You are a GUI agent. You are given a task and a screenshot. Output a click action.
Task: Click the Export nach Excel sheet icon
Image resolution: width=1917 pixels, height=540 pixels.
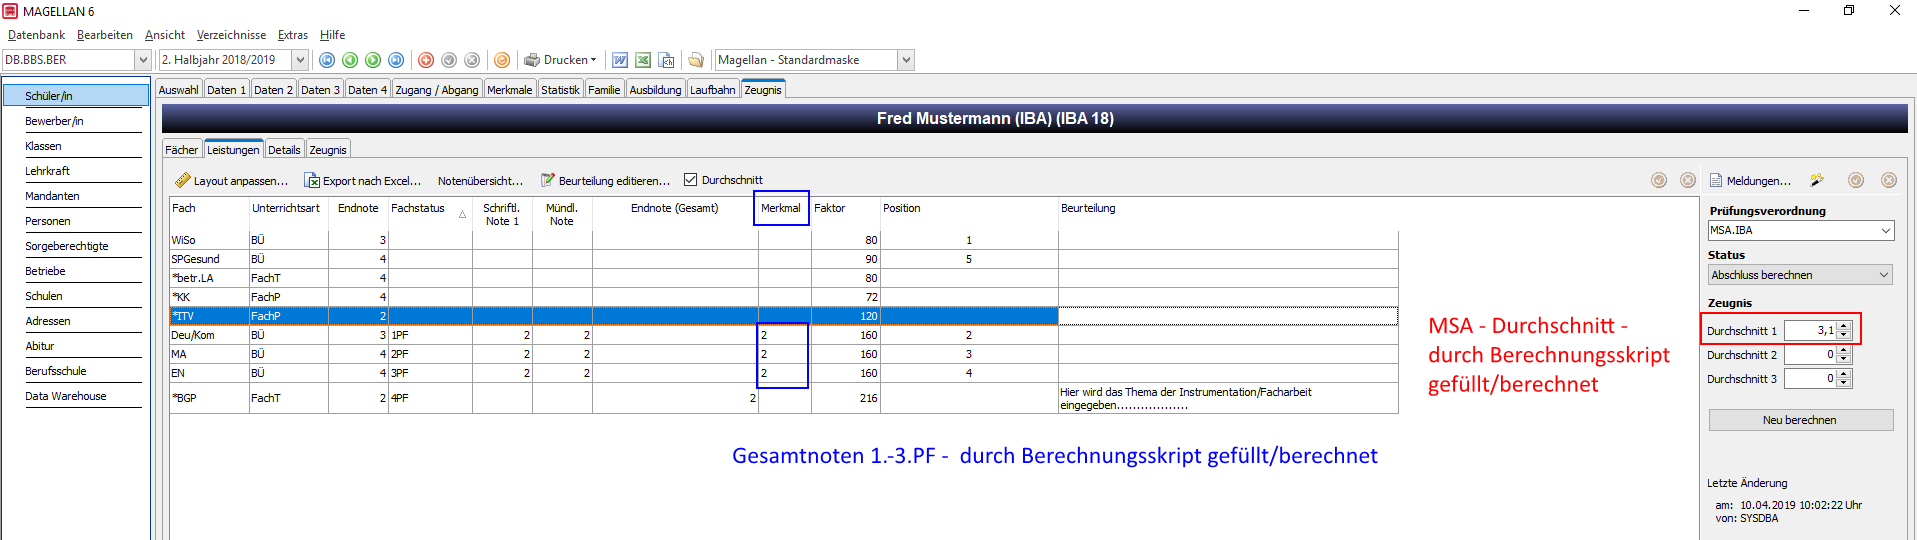312,180
